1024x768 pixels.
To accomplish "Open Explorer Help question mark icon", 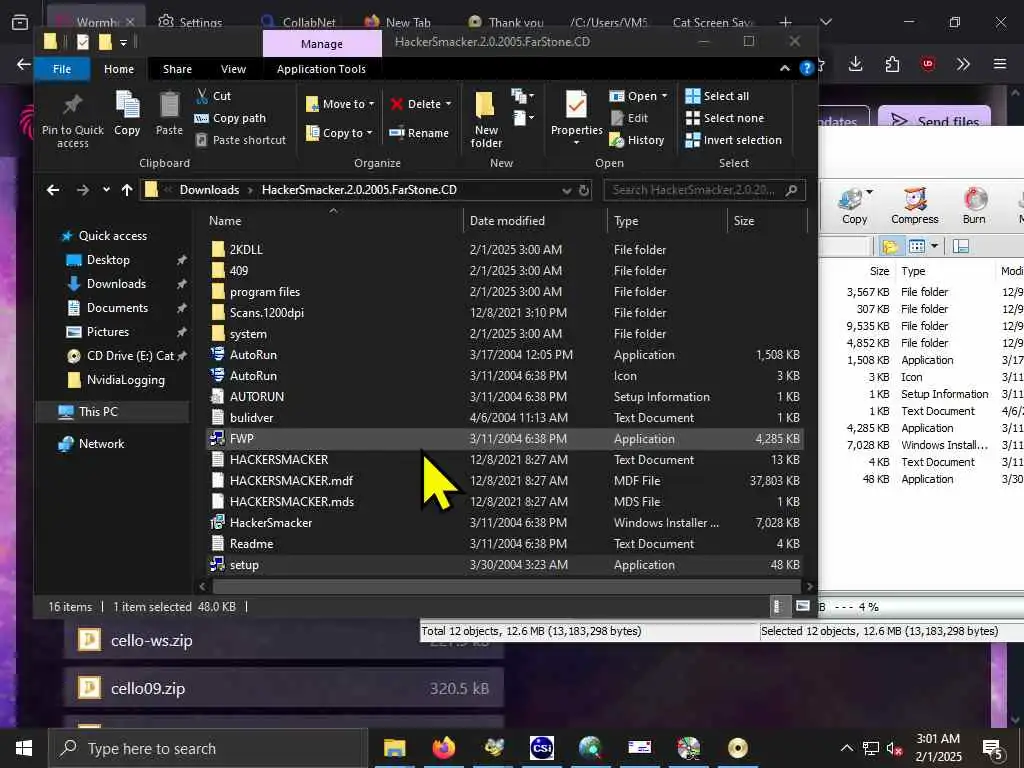I will click(x=807, y=68).
